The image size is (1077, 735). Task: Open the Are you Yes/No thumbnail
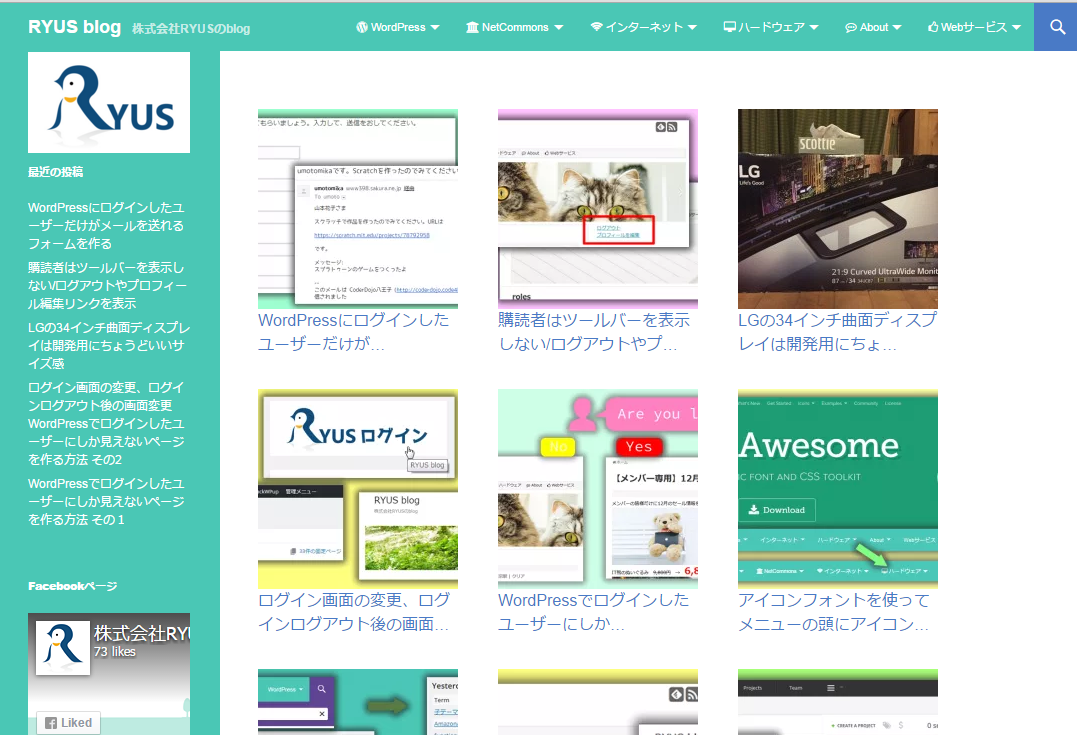pyautogui.click(x=598, y=489)
